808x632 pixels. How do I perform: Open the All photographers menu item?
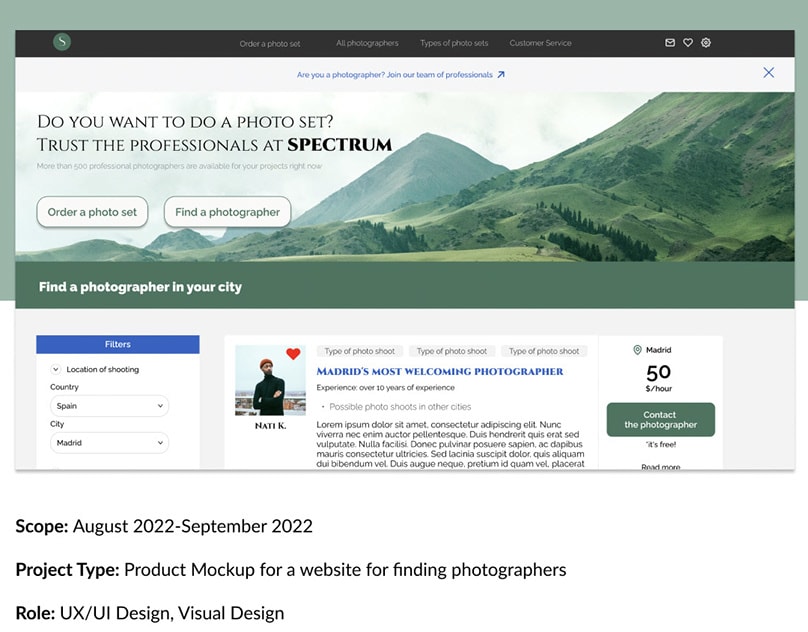coord(366,43)
